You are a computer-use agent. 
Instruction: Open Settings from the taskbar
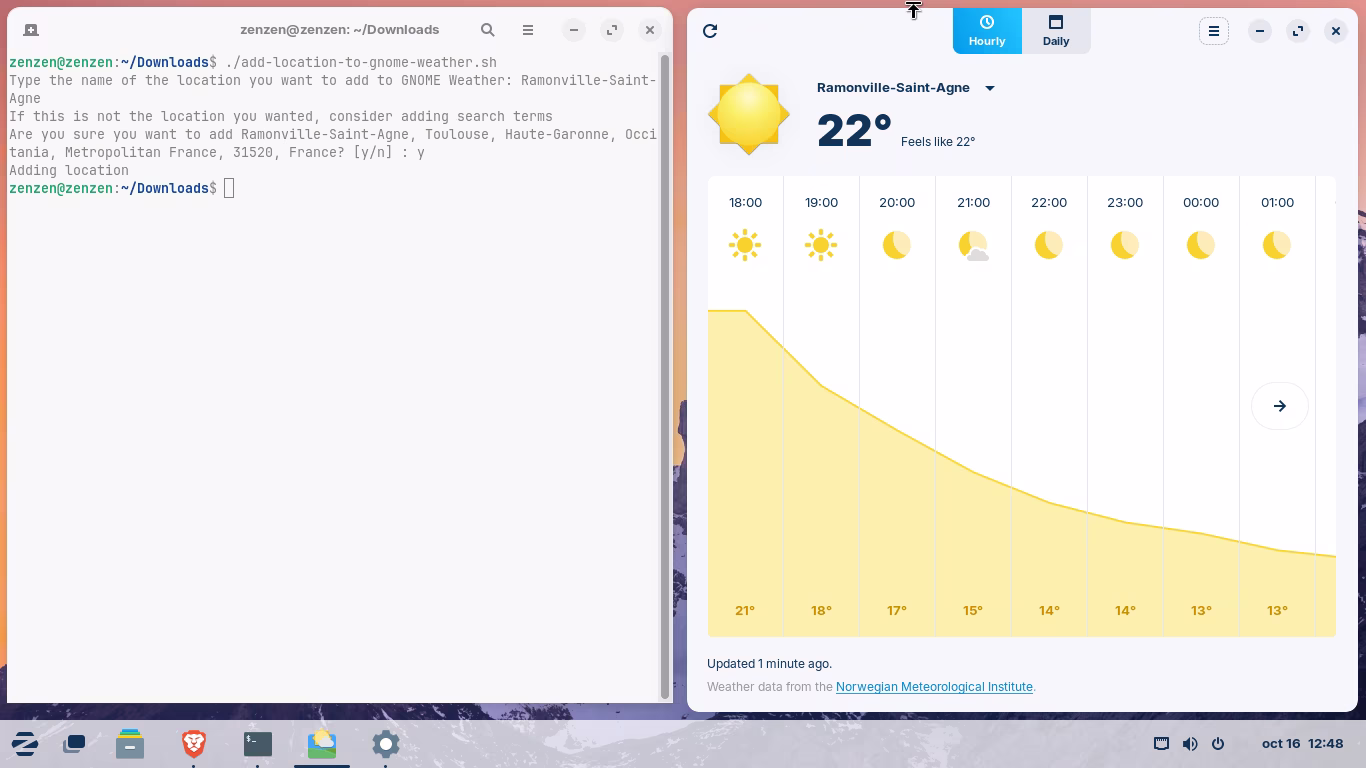(386, 744)
